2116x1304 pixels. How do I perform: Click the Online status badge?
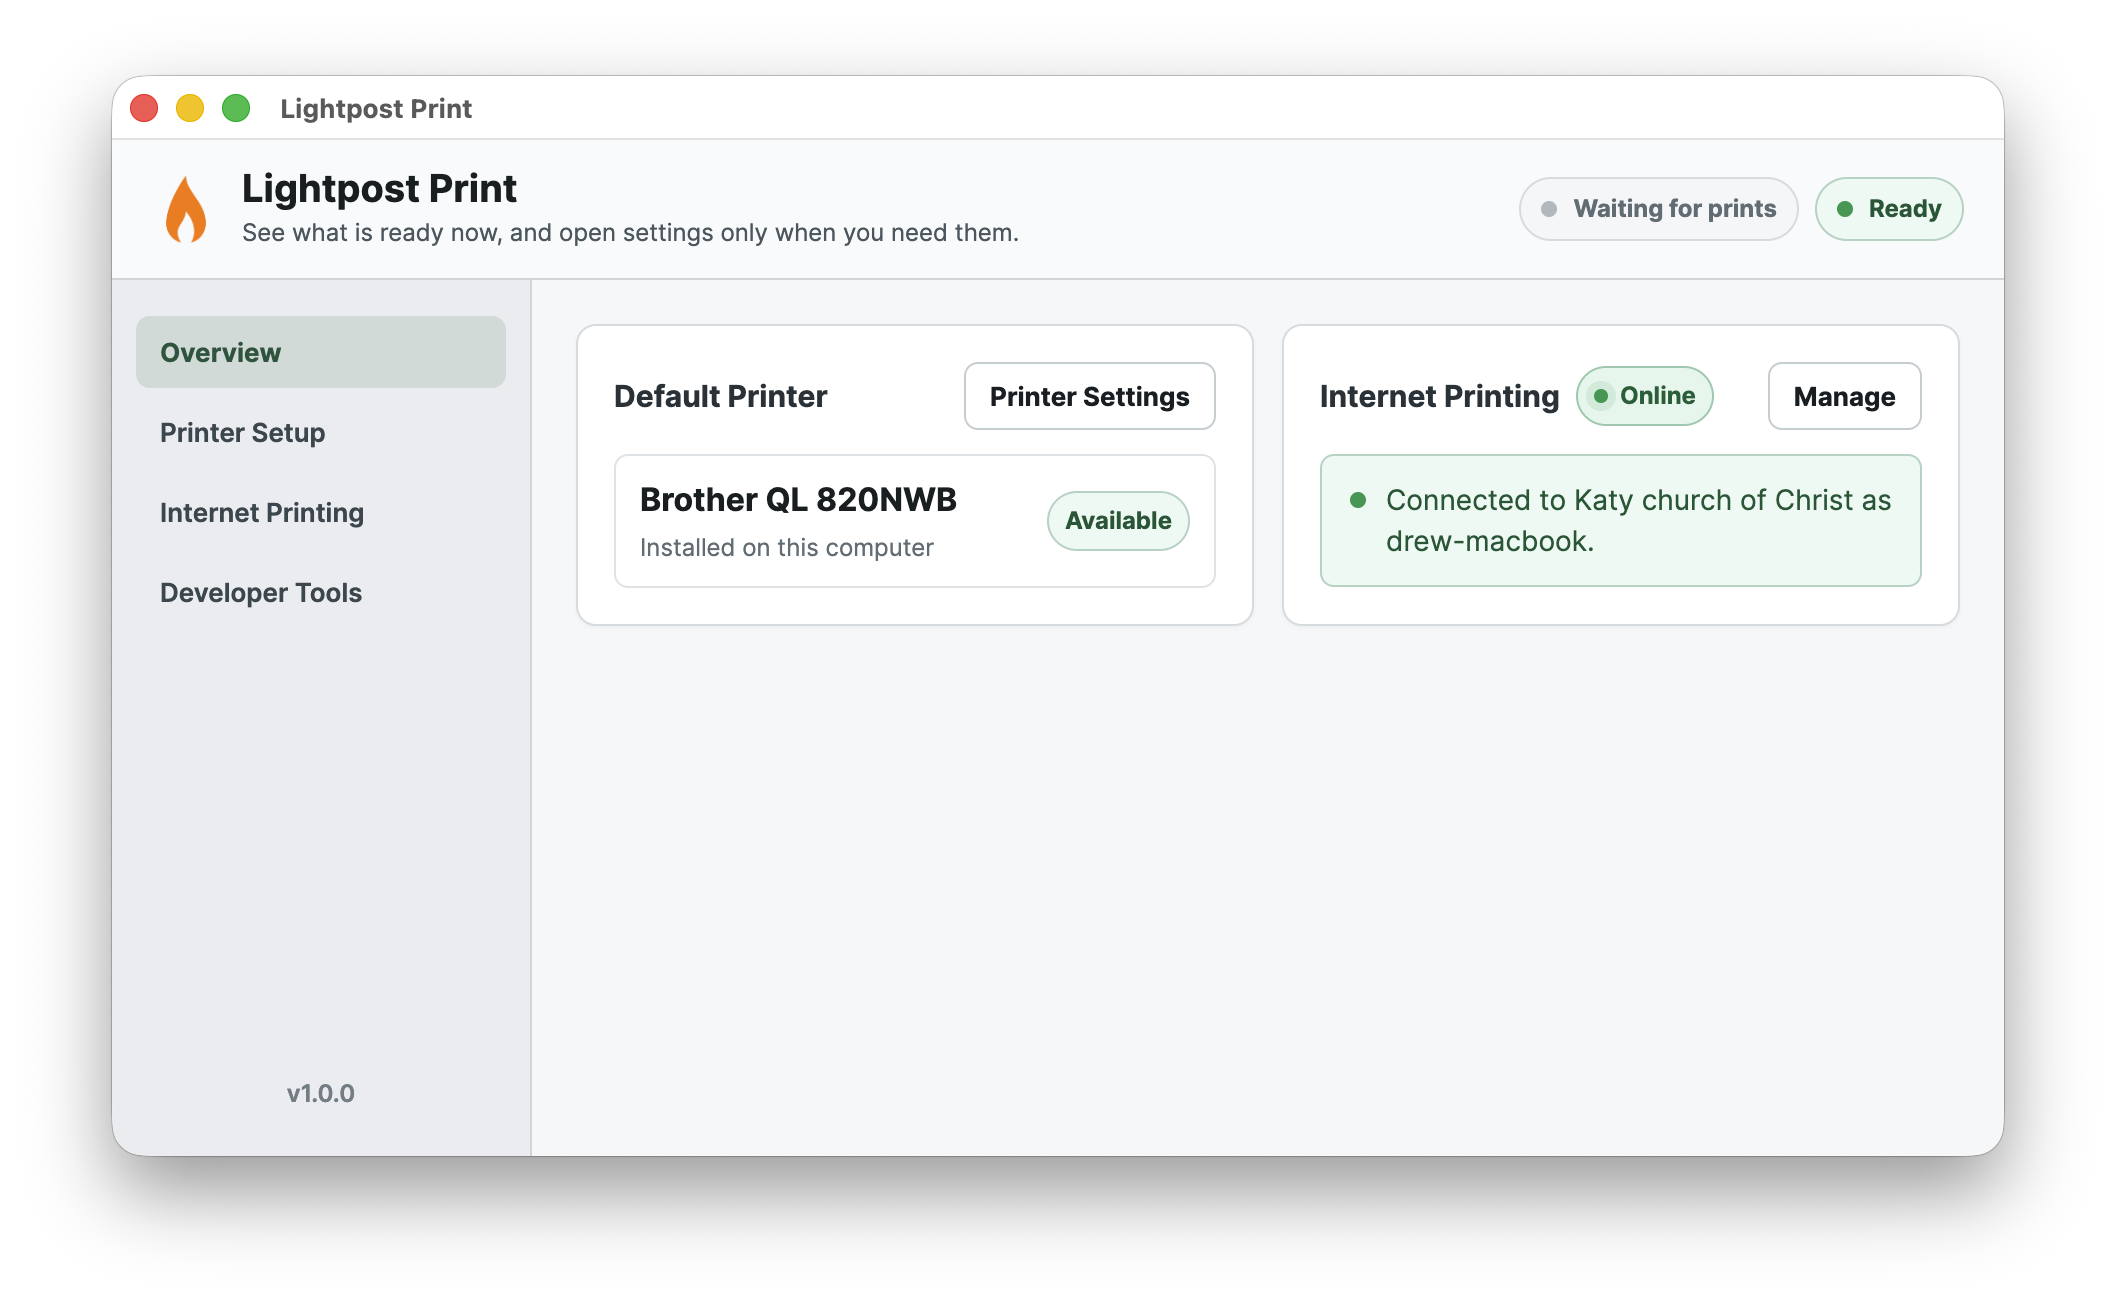coord(1644,396)
